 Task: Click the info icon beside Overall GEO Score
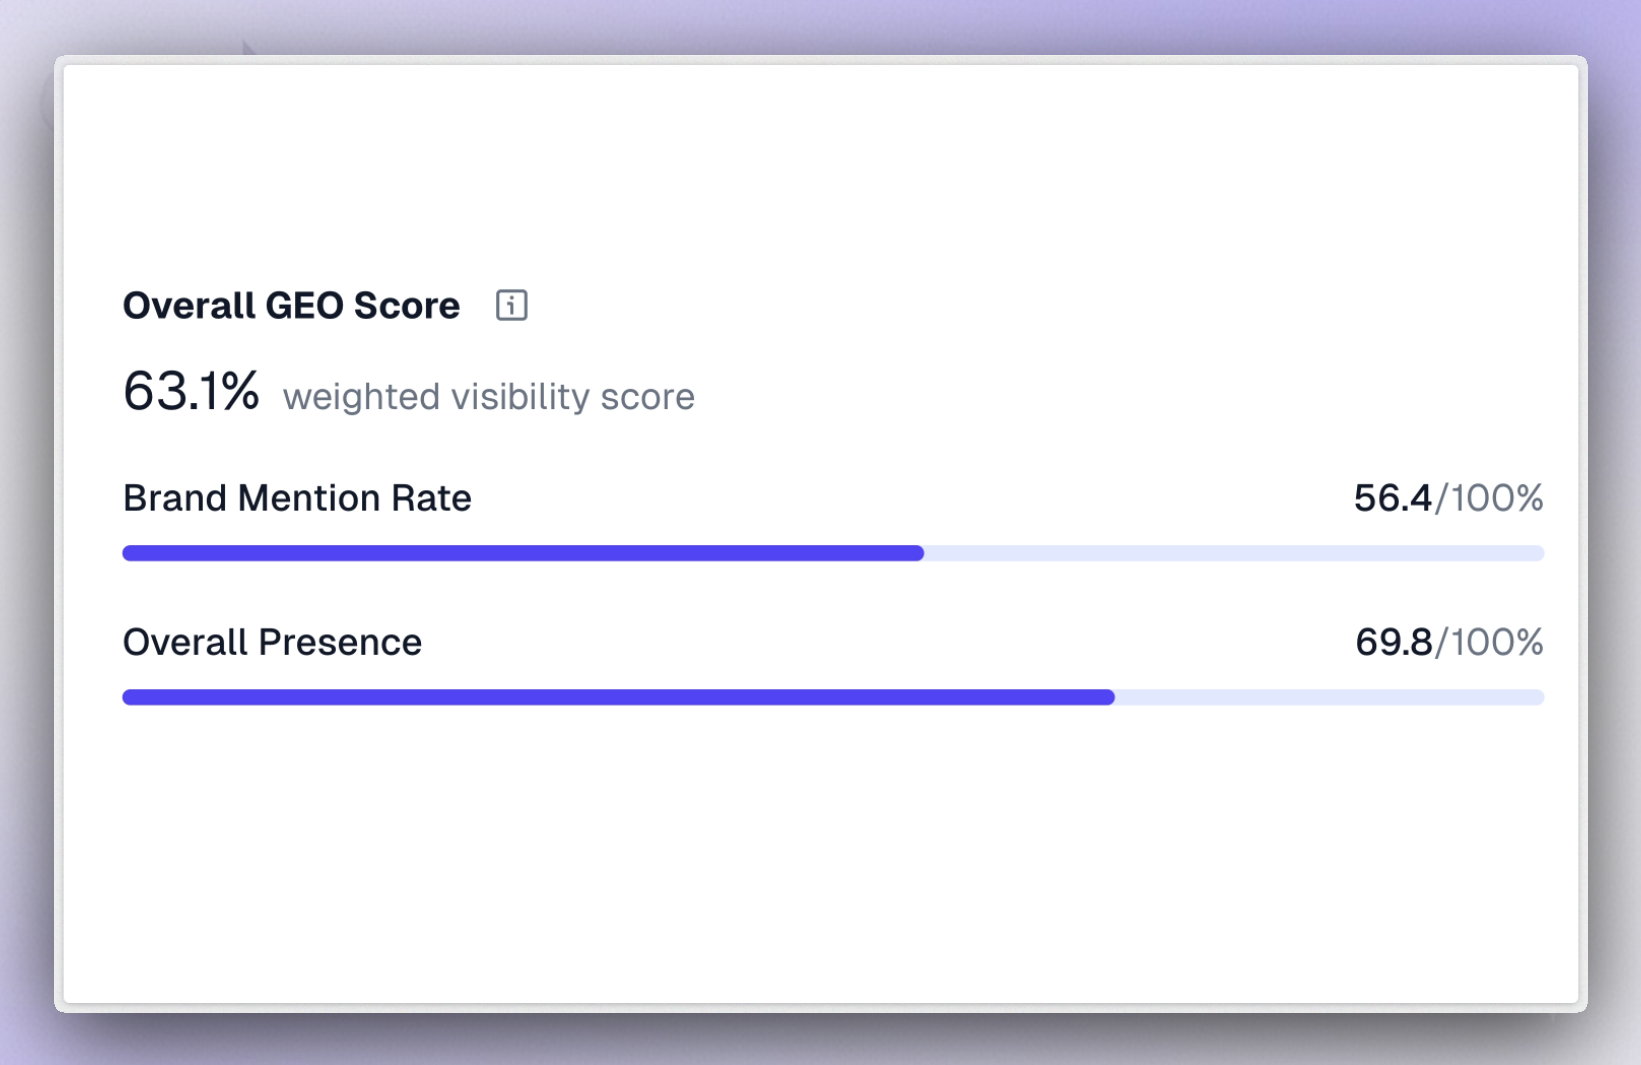[x=513, y=305]
